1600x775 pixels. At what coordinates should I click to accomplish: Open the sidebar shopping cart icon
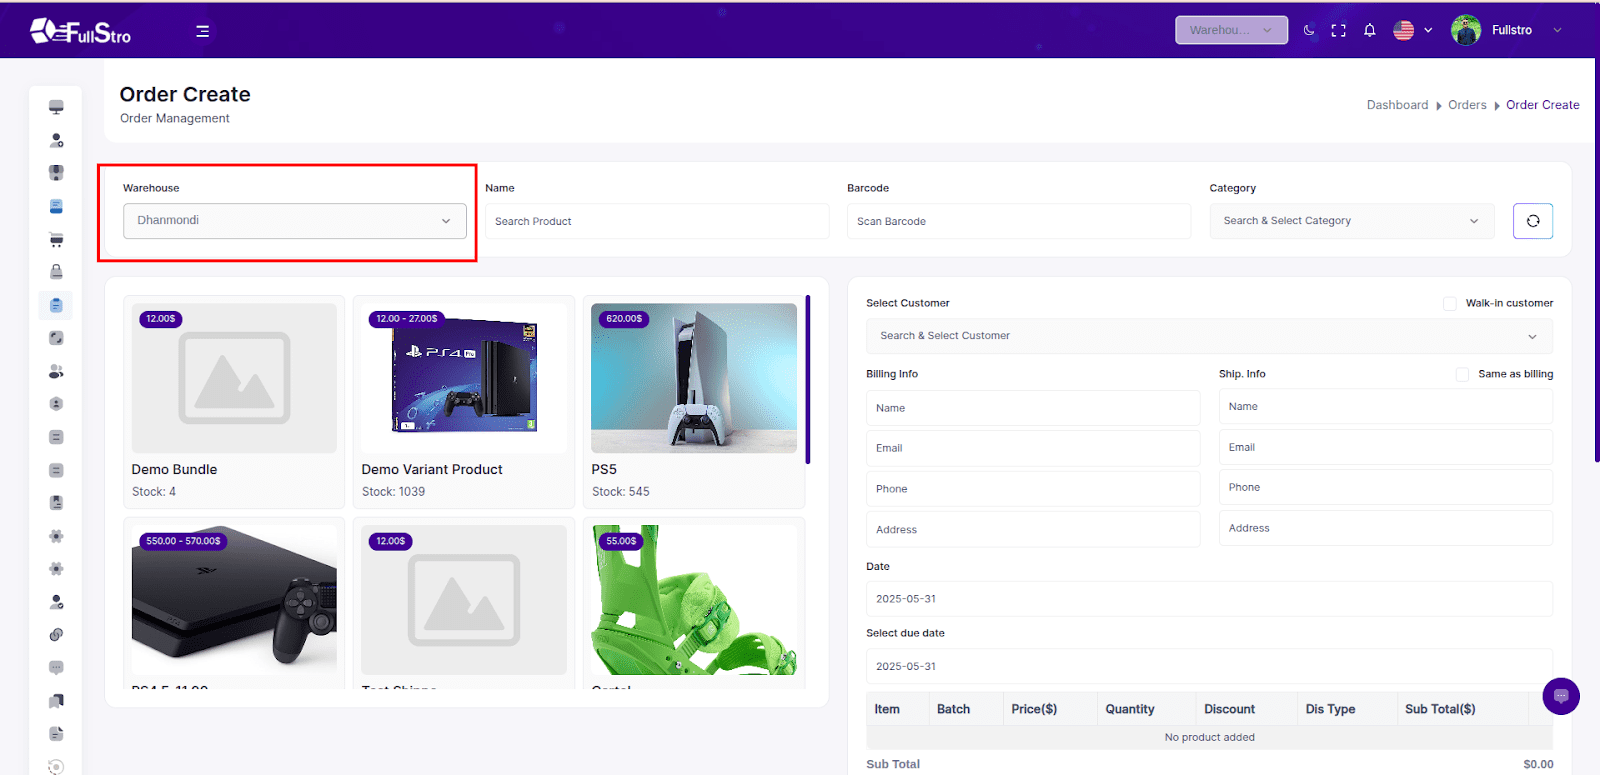(x=56, y=239)
